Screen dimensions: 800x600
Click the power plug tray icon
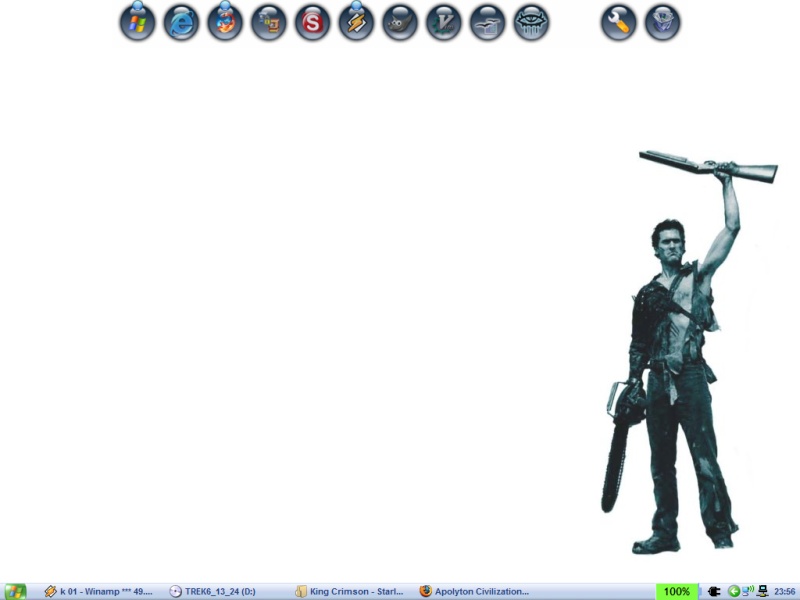714,591
